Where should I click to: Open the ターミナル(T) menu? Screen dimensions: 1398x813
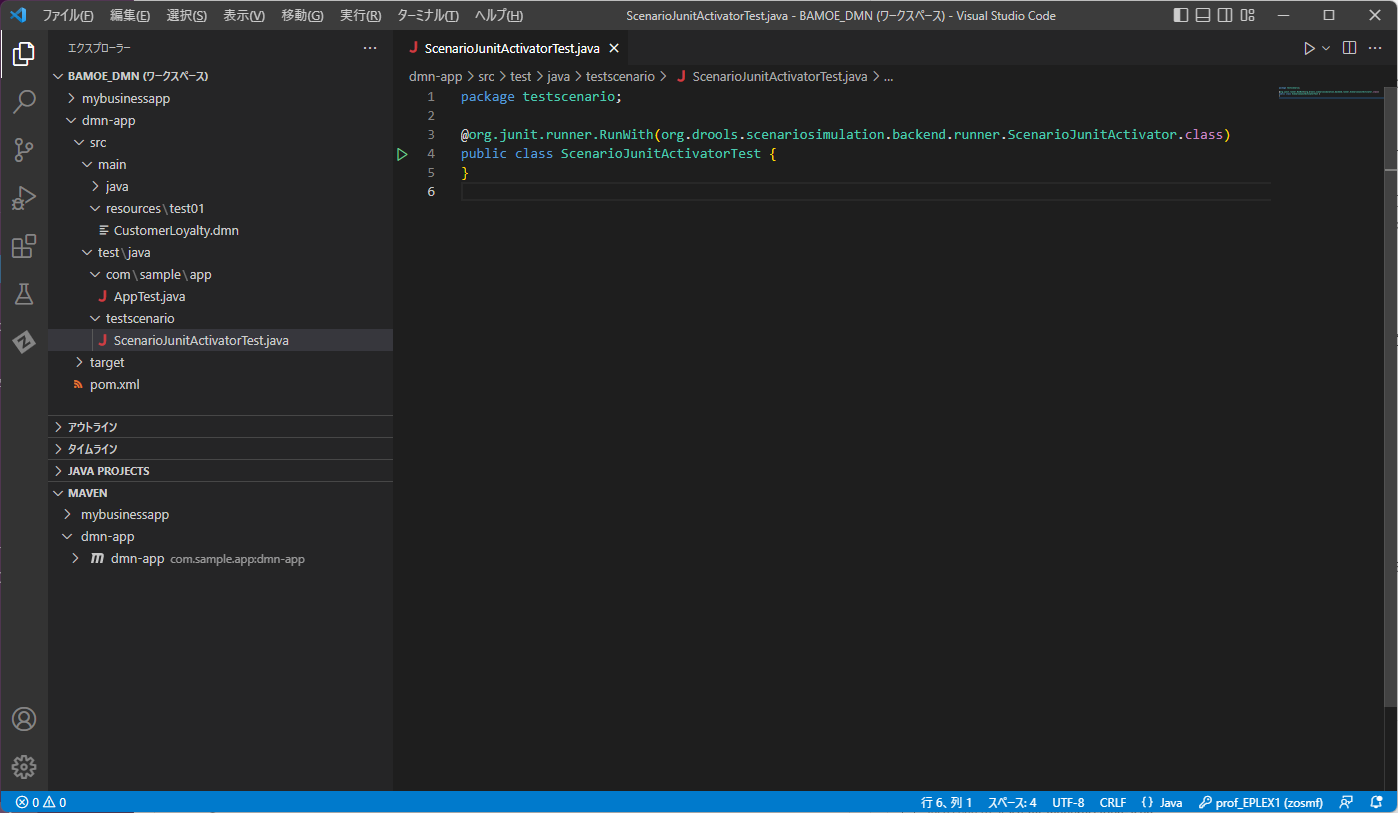pyautogui.click(x=428, y=15)
